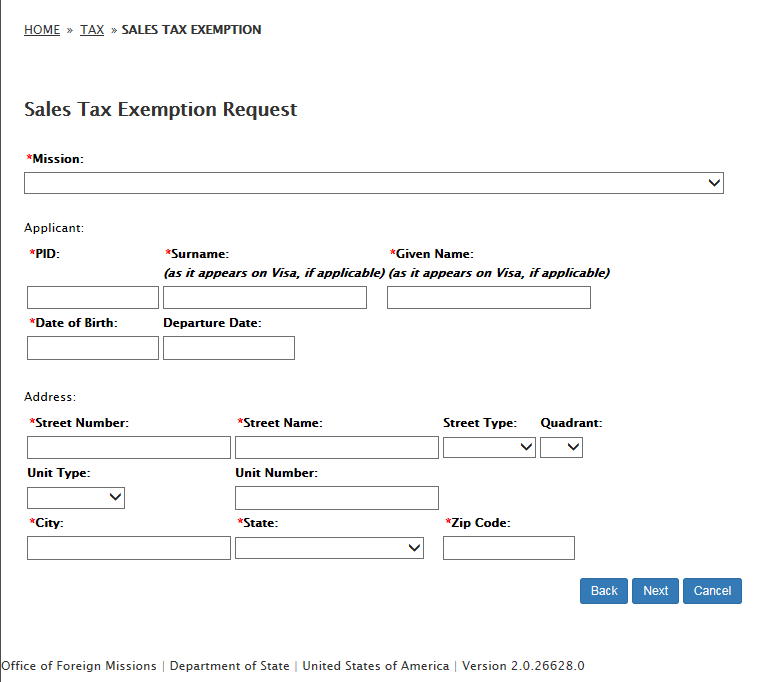Click the Office of Foreign Missions footer text
This screenshot has height=682, width=773.
(x=79, y=666)
